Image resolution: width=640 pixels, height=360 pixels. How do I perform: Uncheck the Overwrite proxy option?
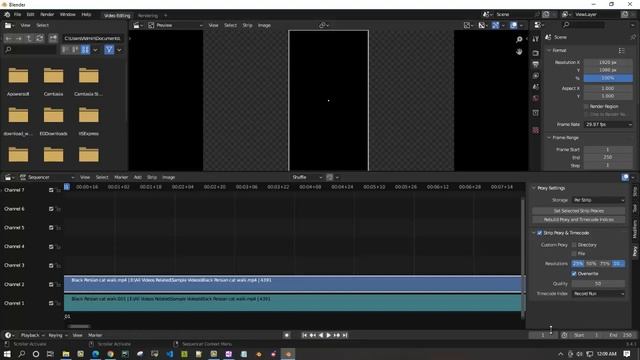[x=574, y=273]
